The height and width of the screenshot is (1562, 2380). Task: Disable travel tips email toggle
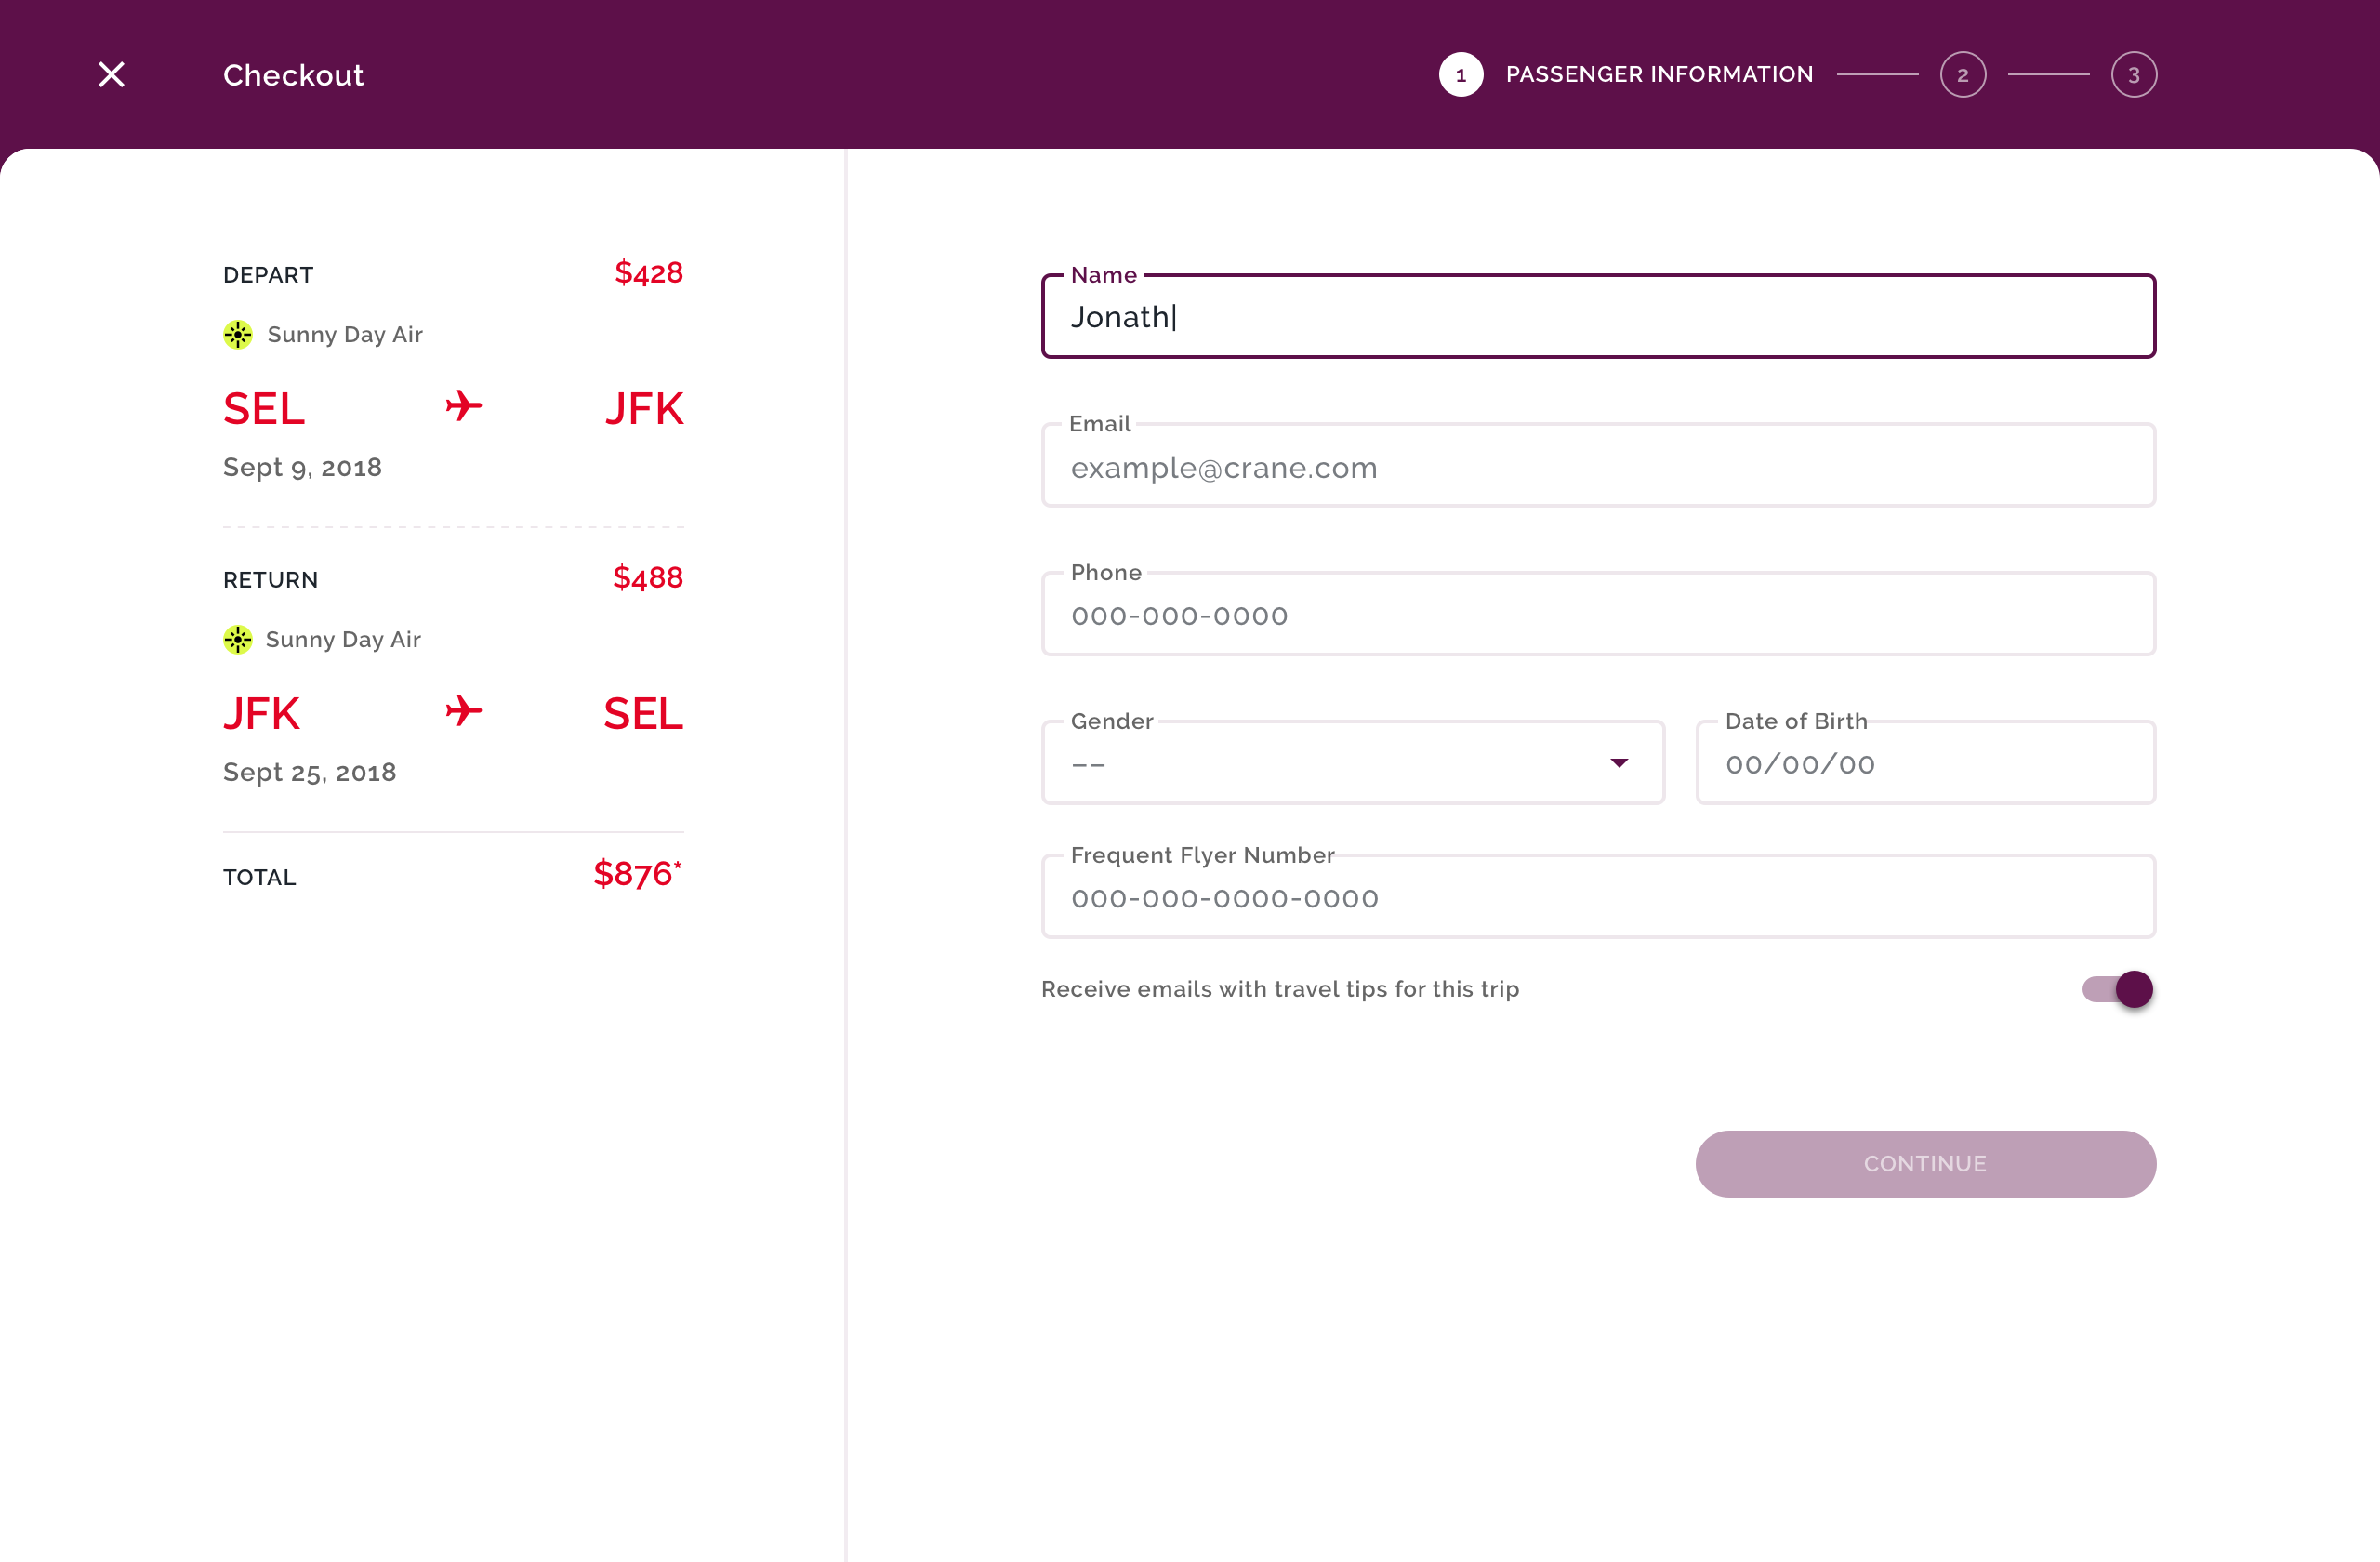pos(2118,989)
